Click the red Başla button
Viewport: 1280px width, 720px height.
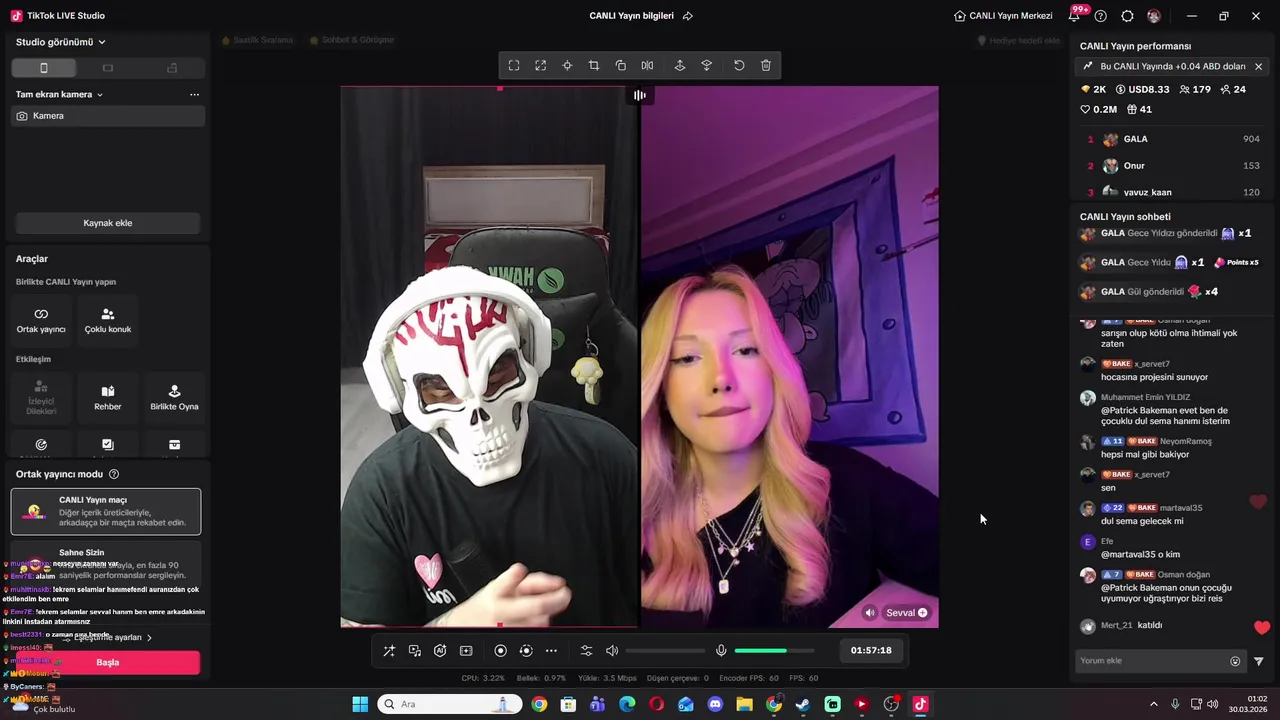pos(108,662)
